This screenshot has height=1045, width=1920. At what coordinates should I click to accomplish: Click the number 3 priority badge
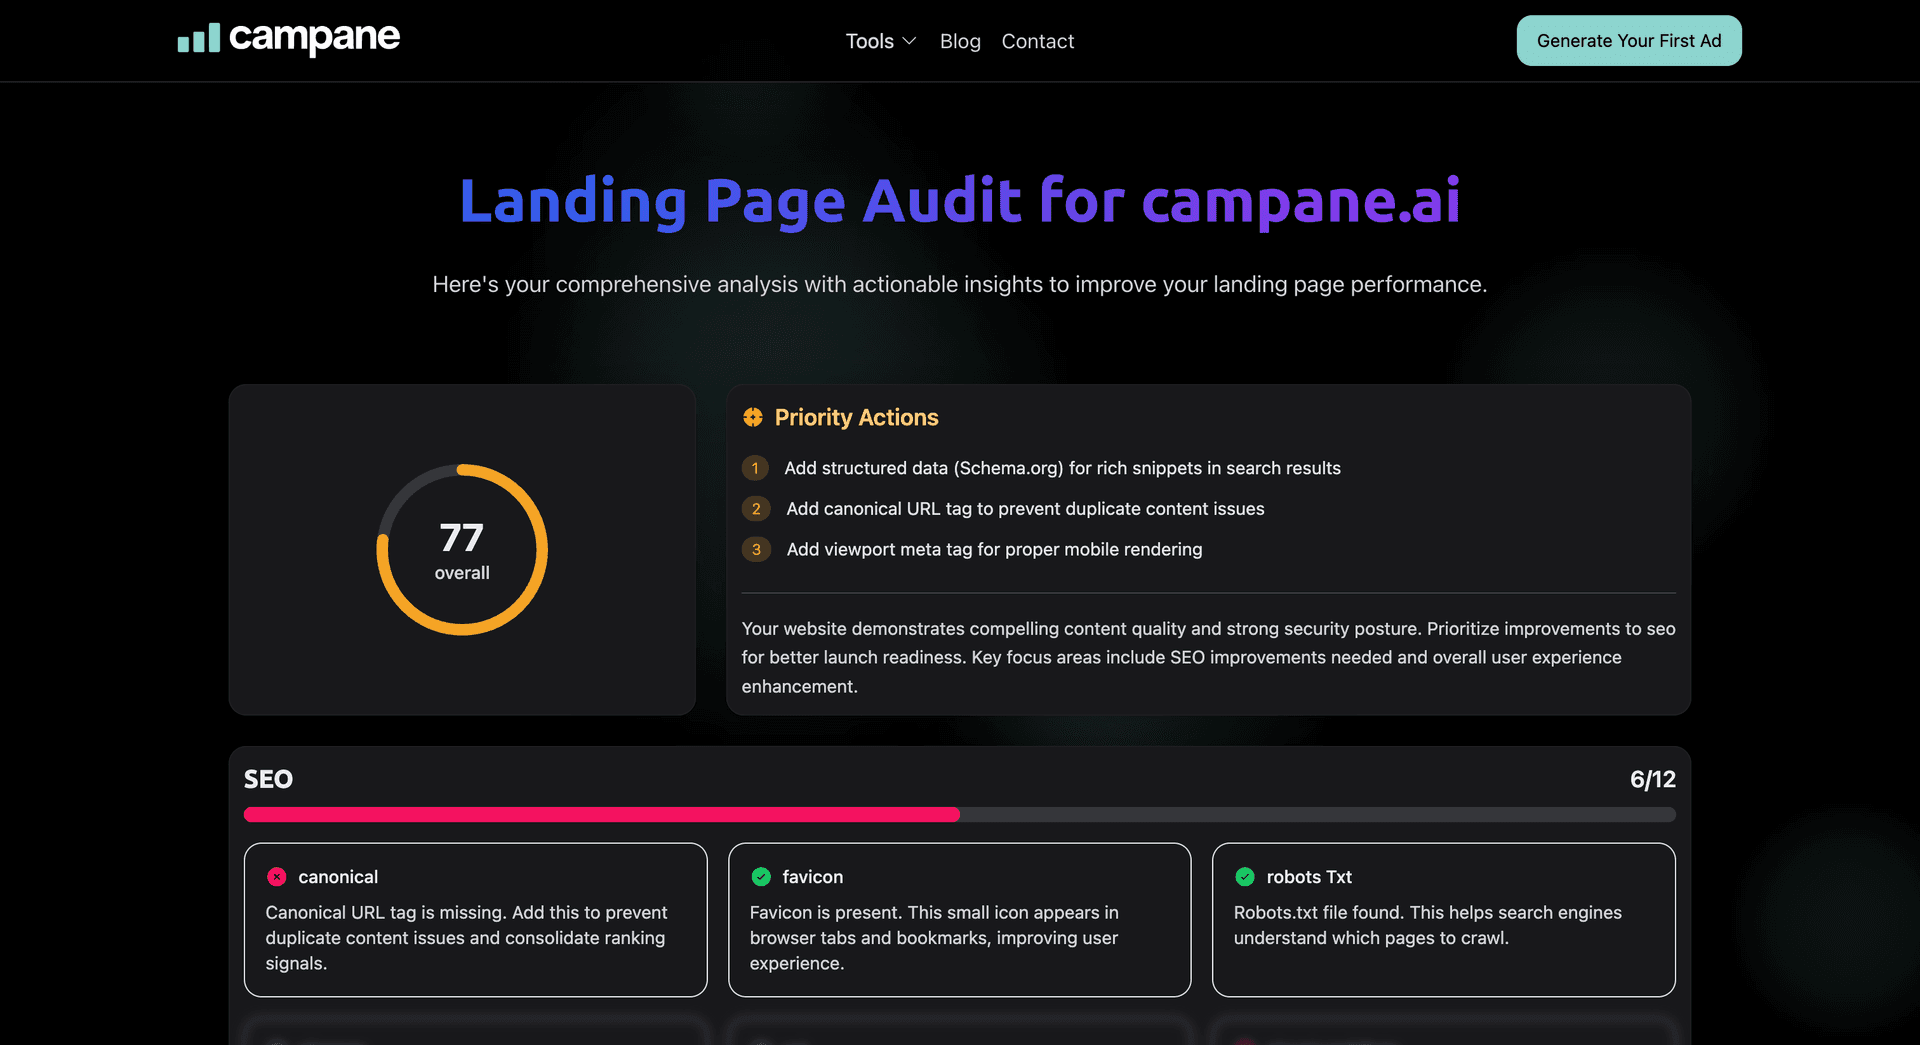point(756,550)
